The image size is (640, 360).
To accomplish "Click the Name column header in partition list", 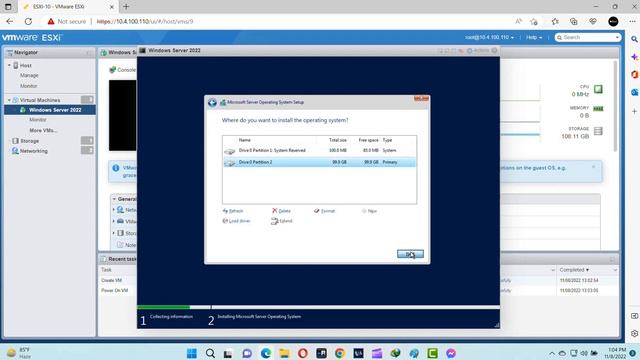I will click(x=244, y=140).
